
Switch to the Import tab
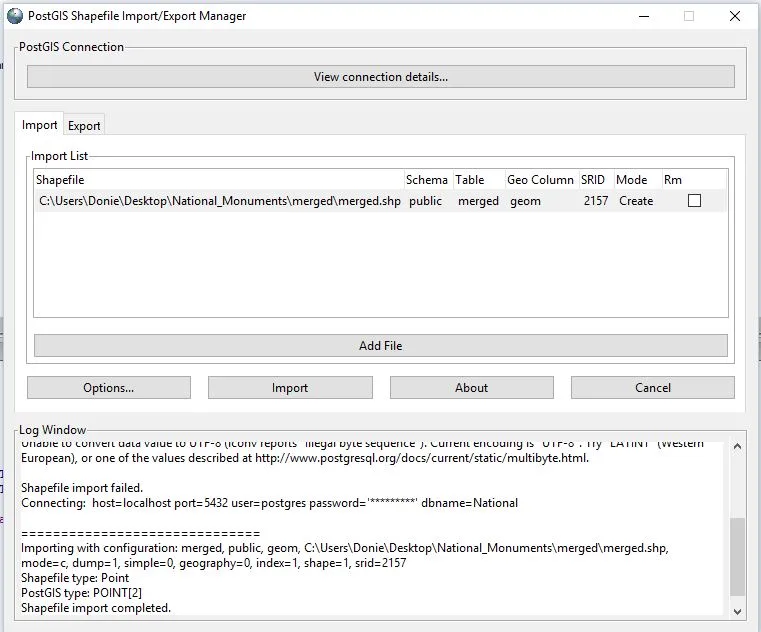point(39,125)
